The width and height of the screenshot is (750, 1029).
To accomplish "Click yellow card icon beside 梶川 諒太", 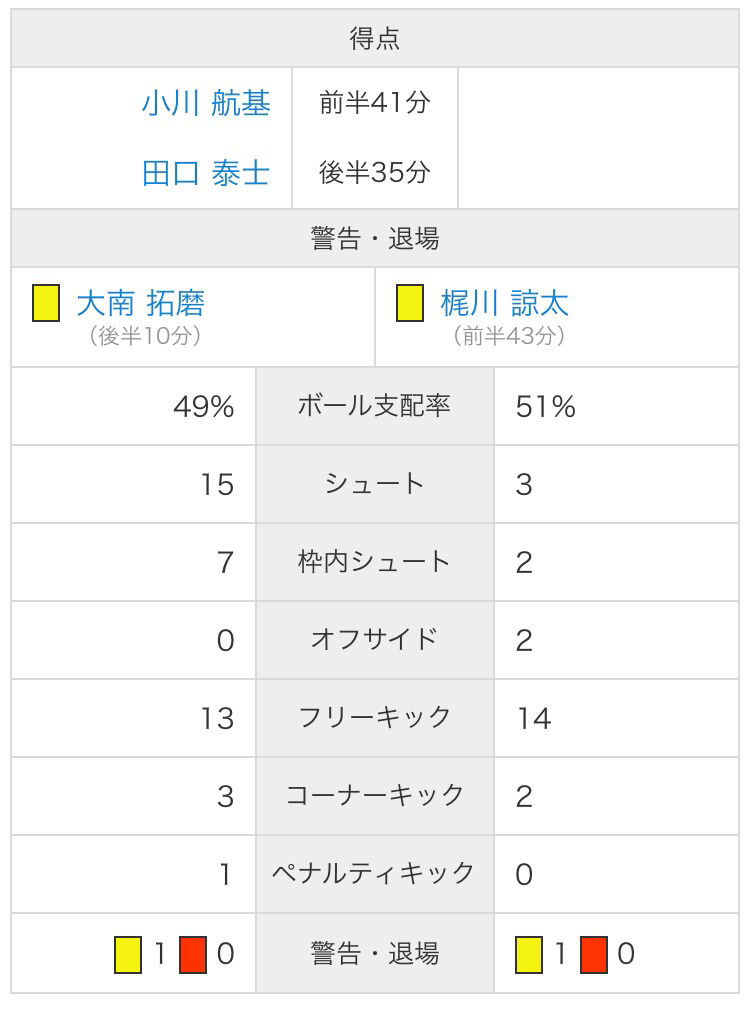I will (x=409, y=303).
